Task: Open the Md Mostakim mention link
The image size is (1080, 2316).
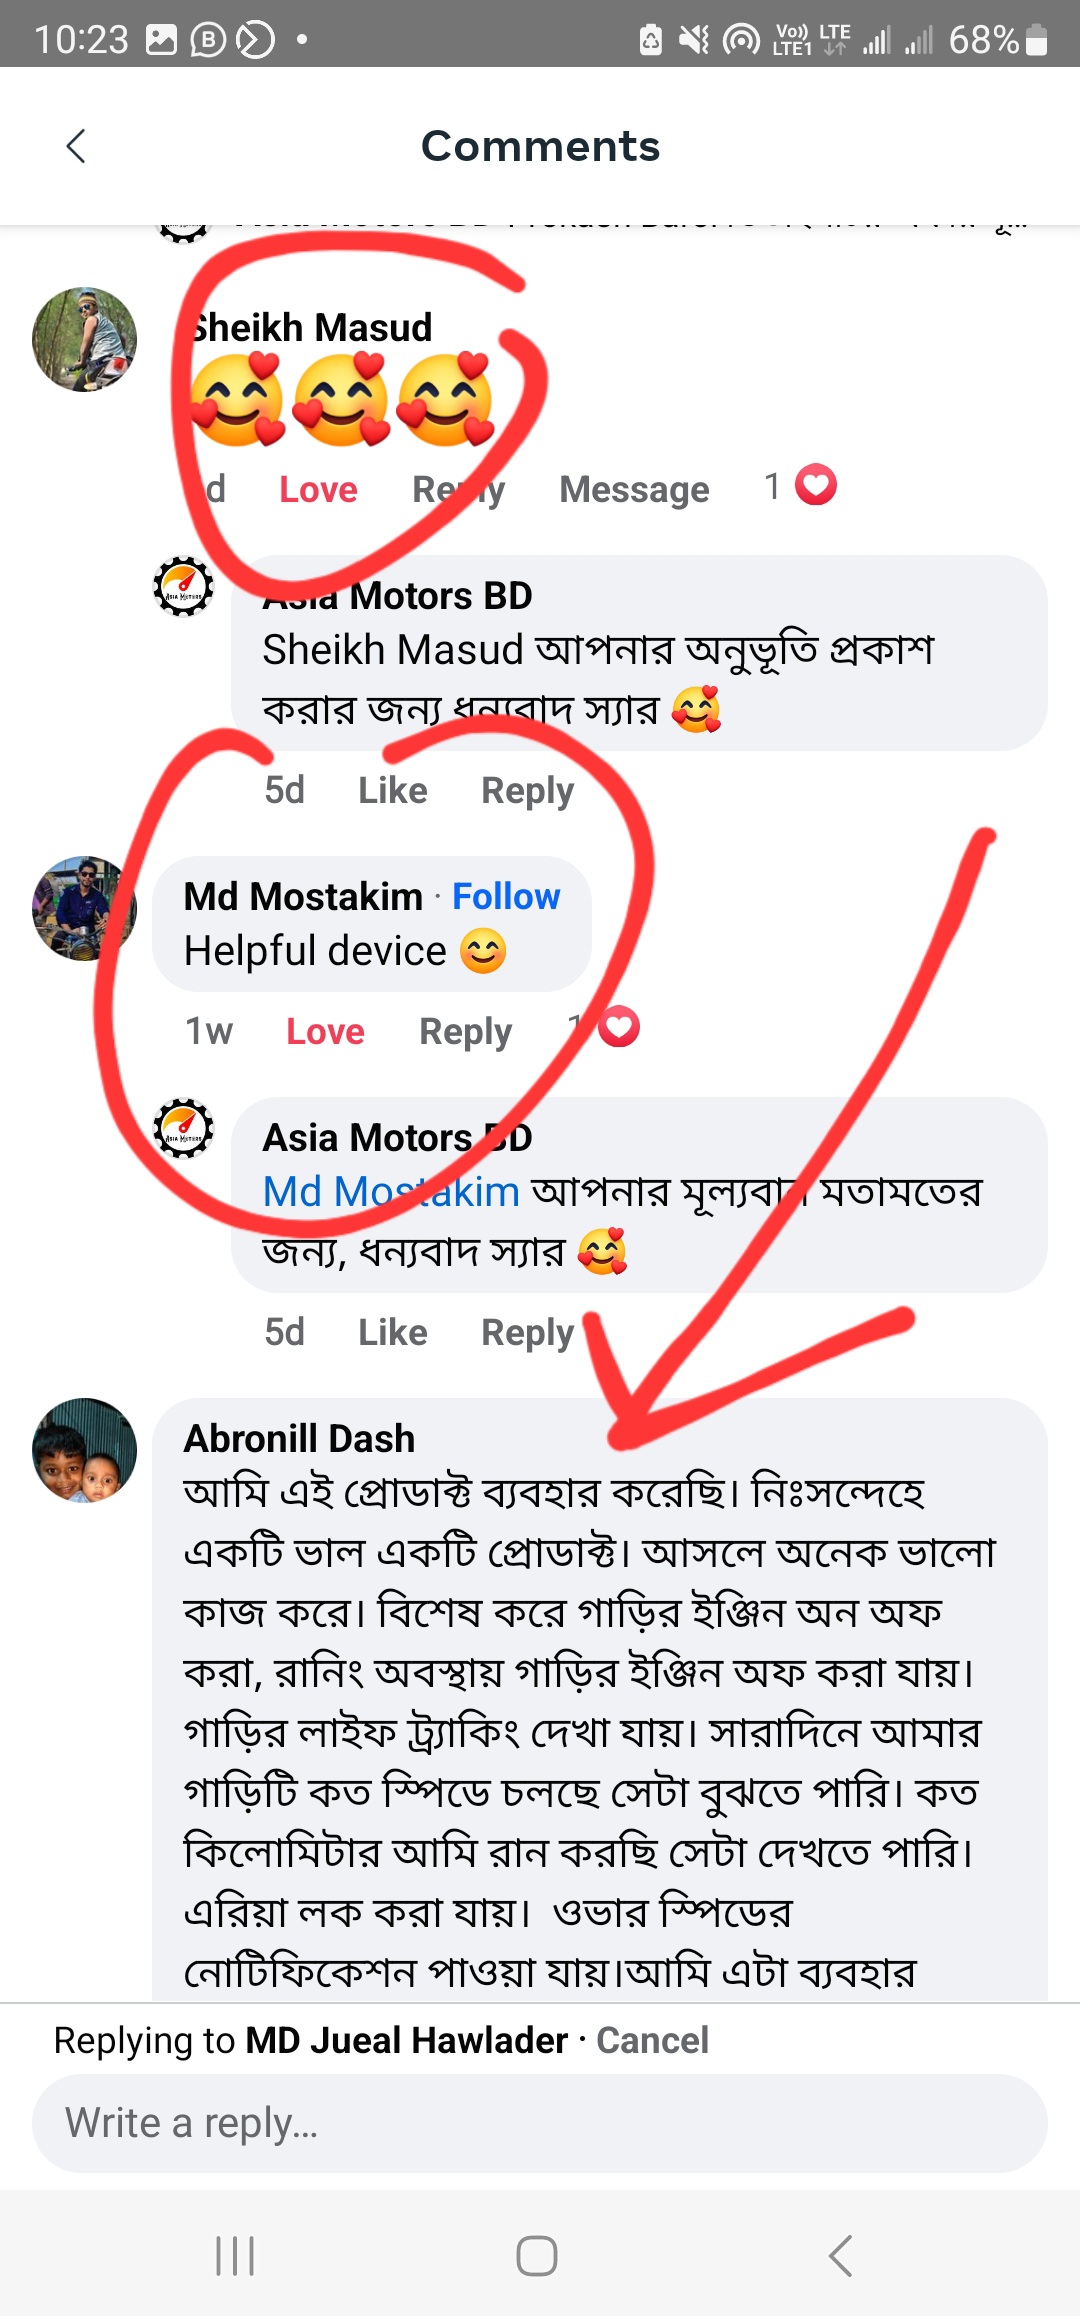Action: point(391,1192)
